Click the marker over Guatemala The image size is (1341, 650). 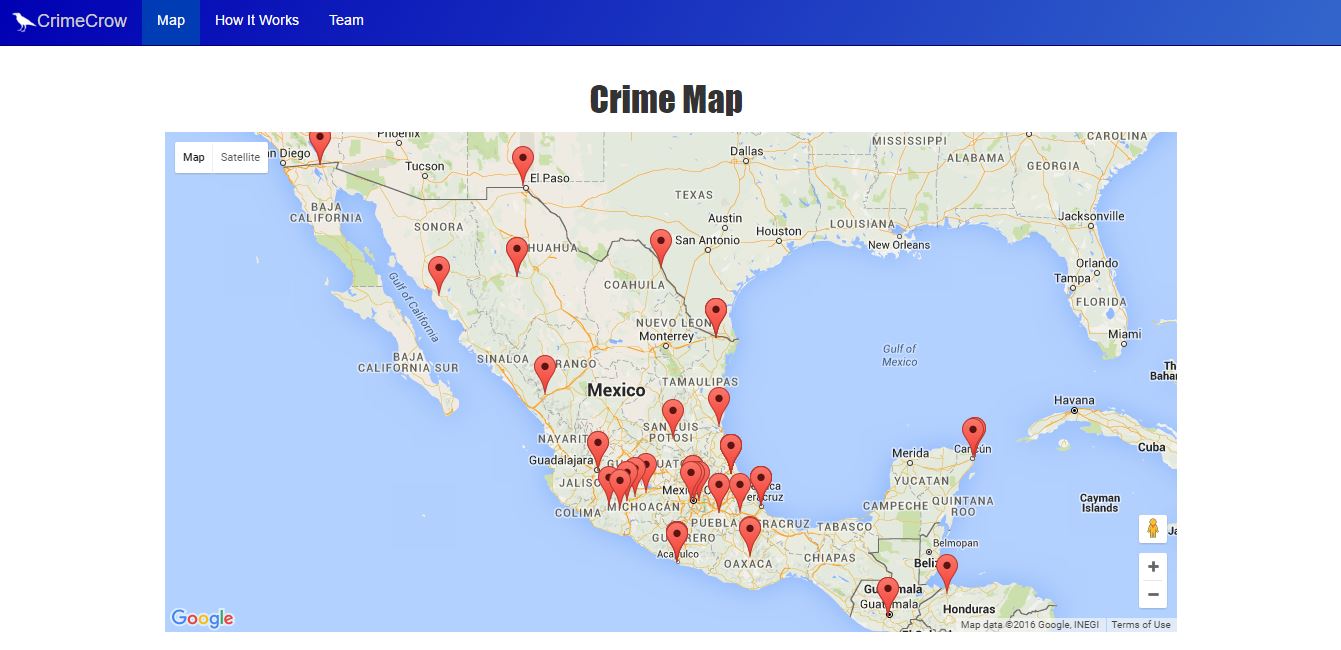[887, 596]
